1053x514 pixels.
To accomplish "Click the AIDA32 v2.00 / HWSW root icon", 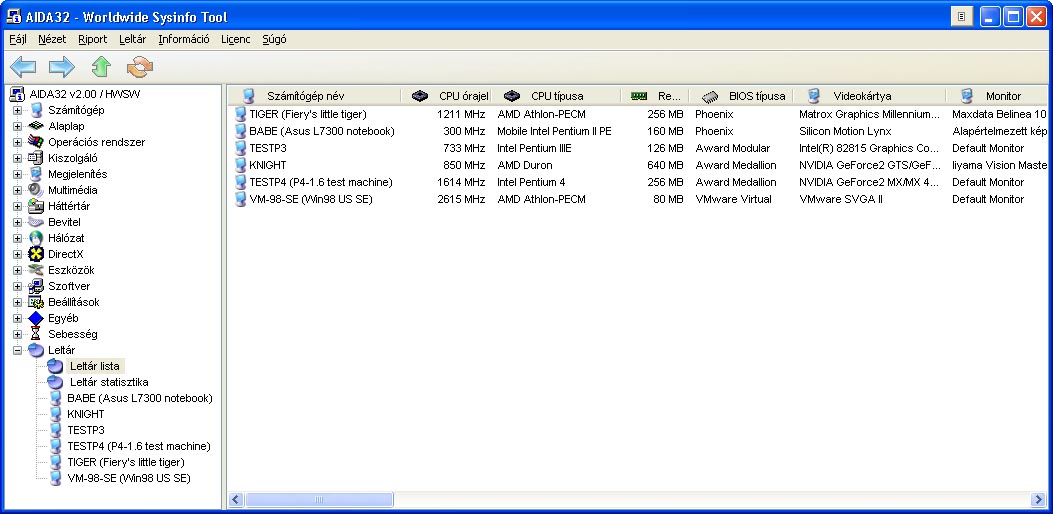I will [17, 94].
